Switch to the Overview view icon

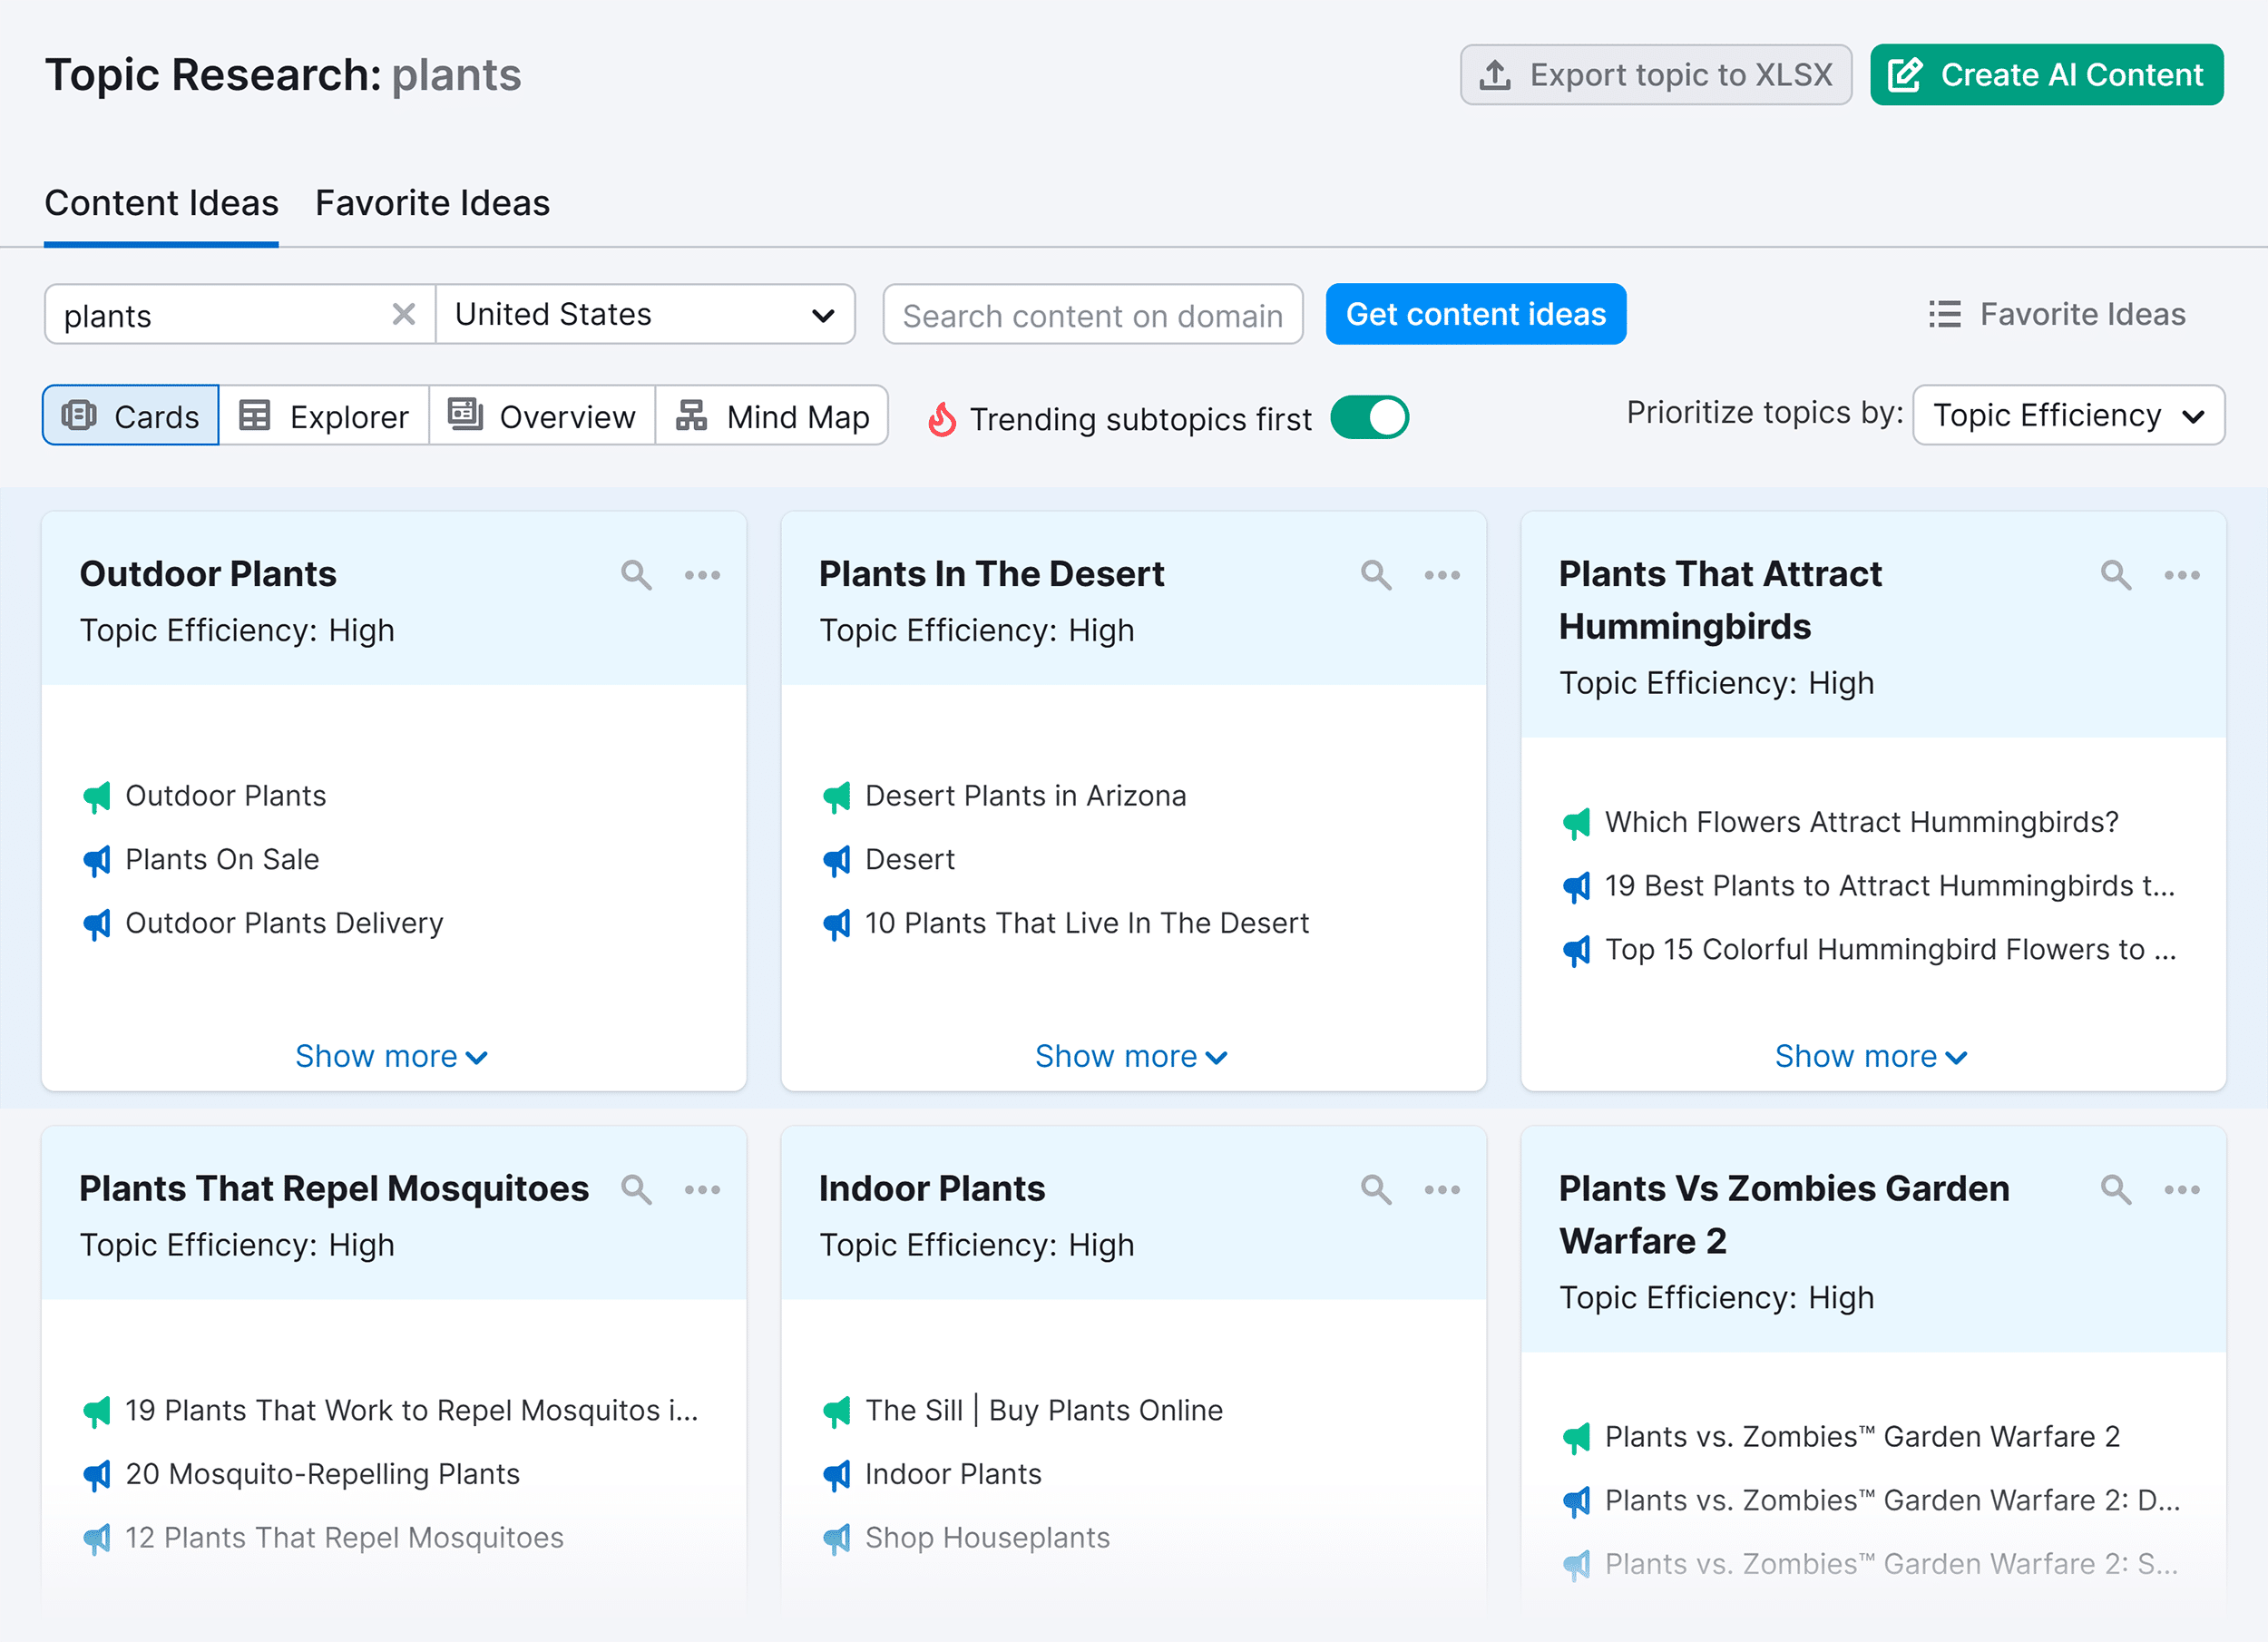[467, 416]
